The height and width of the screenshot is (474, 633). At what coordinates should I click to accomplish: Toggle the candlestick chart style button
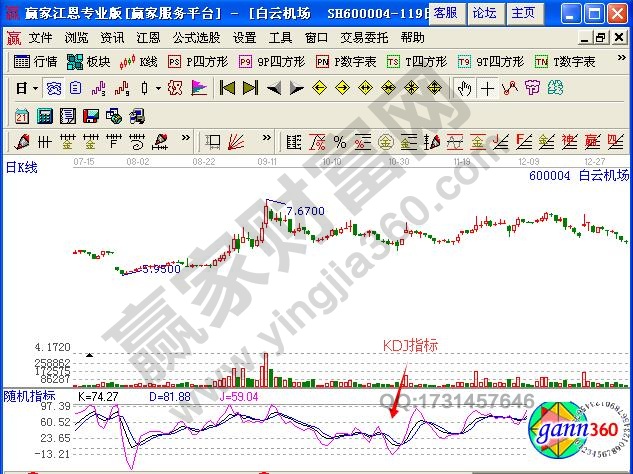pos(145,88)
